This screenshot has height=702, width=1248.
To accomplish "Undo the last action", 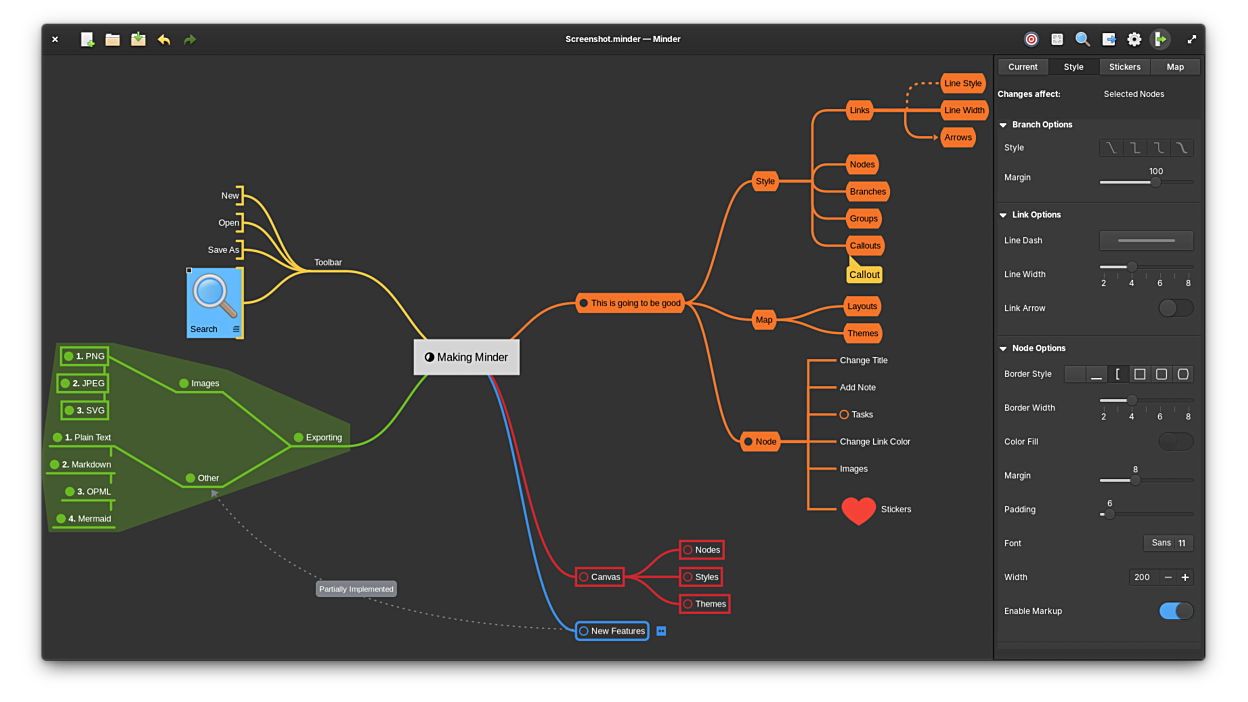I will point(164,40).
